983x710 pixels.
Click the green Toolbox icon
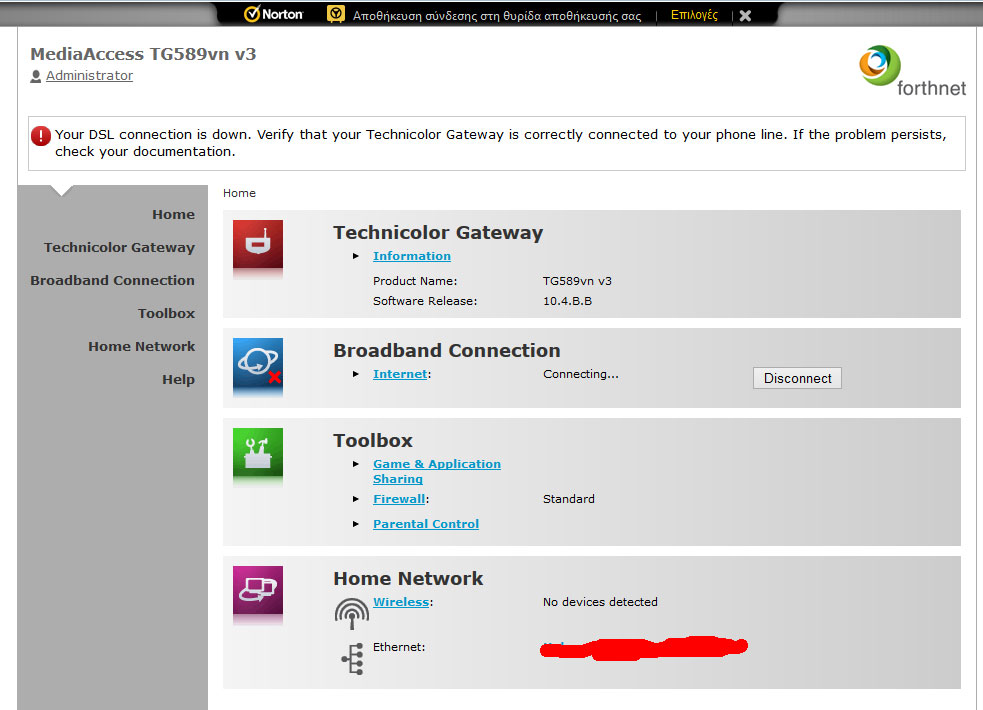click(258, 452)
